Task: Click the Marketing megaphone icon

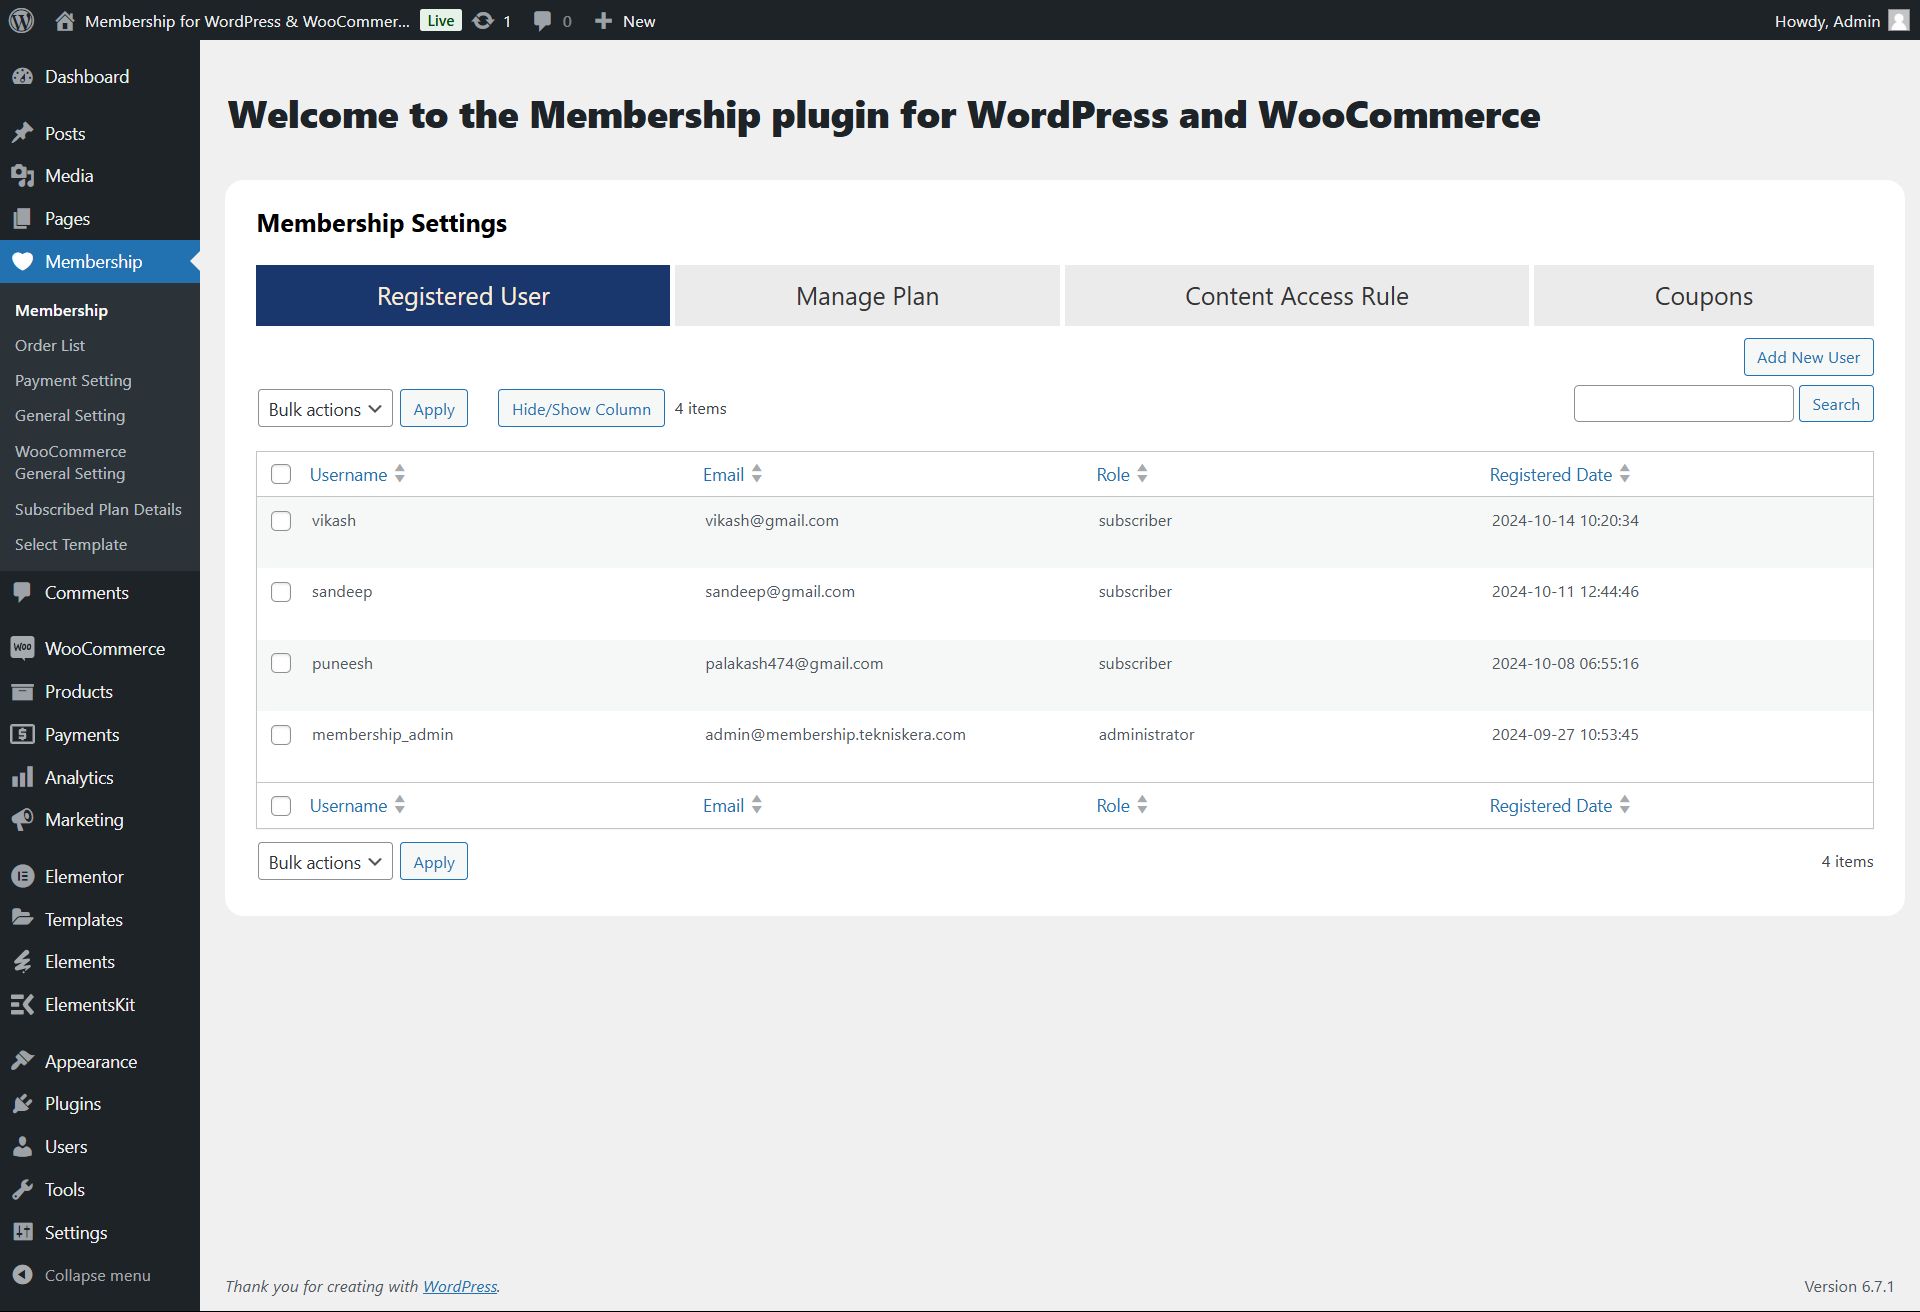Action: pyautogui.click(x=22, y=820)
